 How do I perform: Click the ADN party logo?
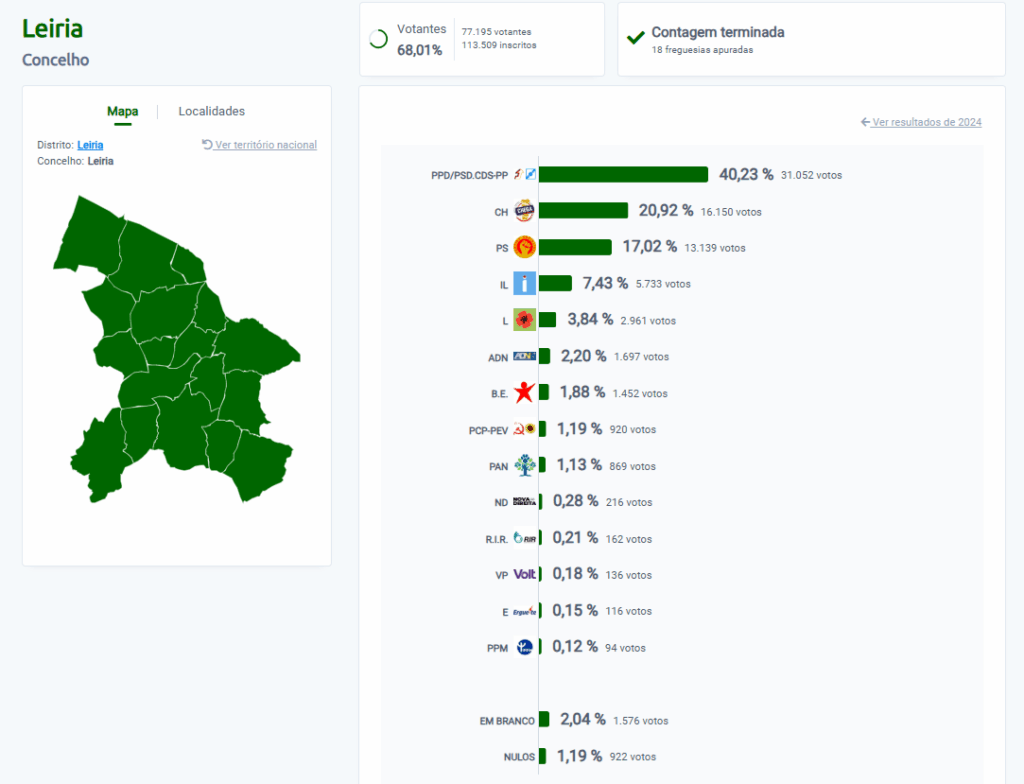click(x=524, y=356)
